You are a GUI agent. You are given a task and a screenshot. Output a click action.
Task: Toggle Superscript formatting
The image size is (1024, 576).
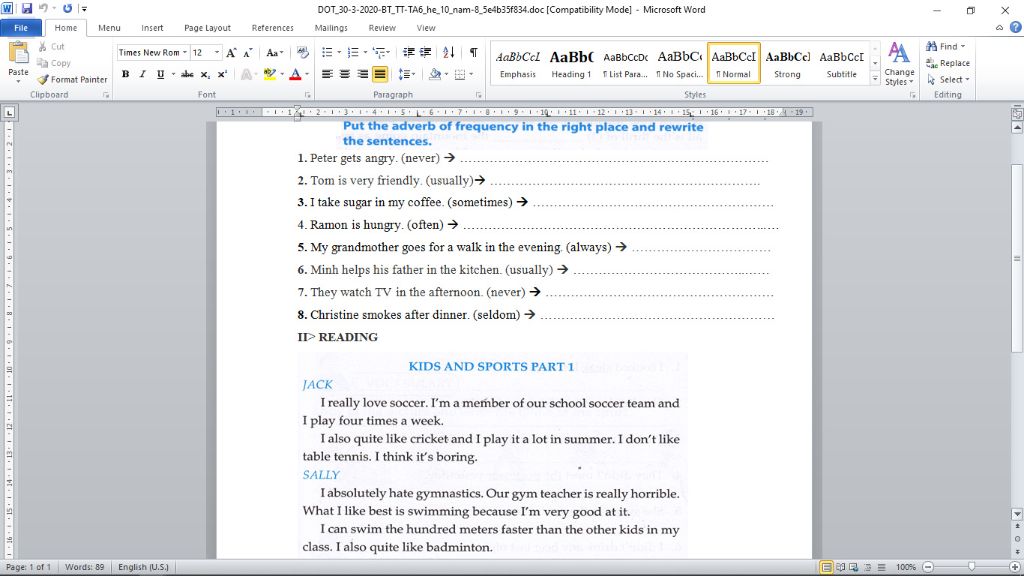(x=222, y=74)
